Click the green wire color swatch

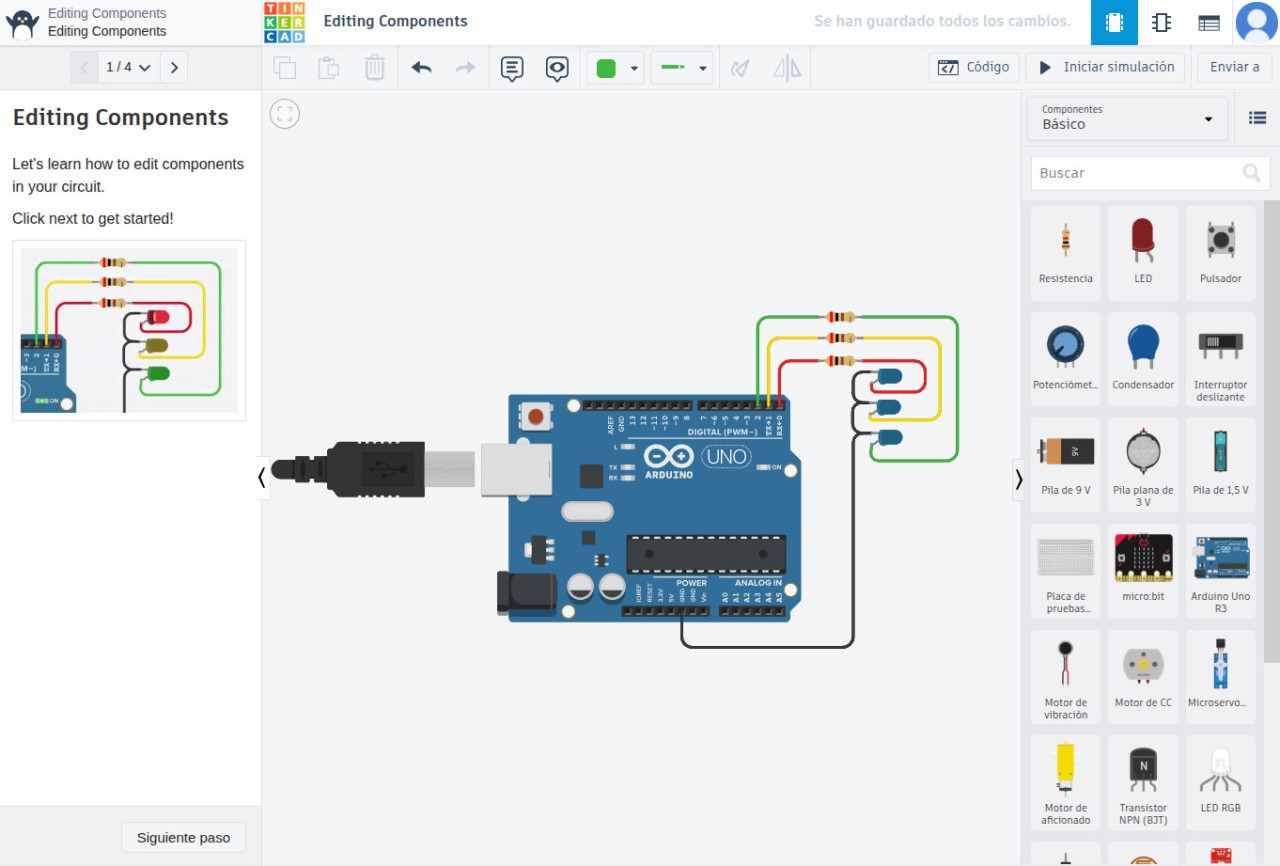(x=606, y=68)
